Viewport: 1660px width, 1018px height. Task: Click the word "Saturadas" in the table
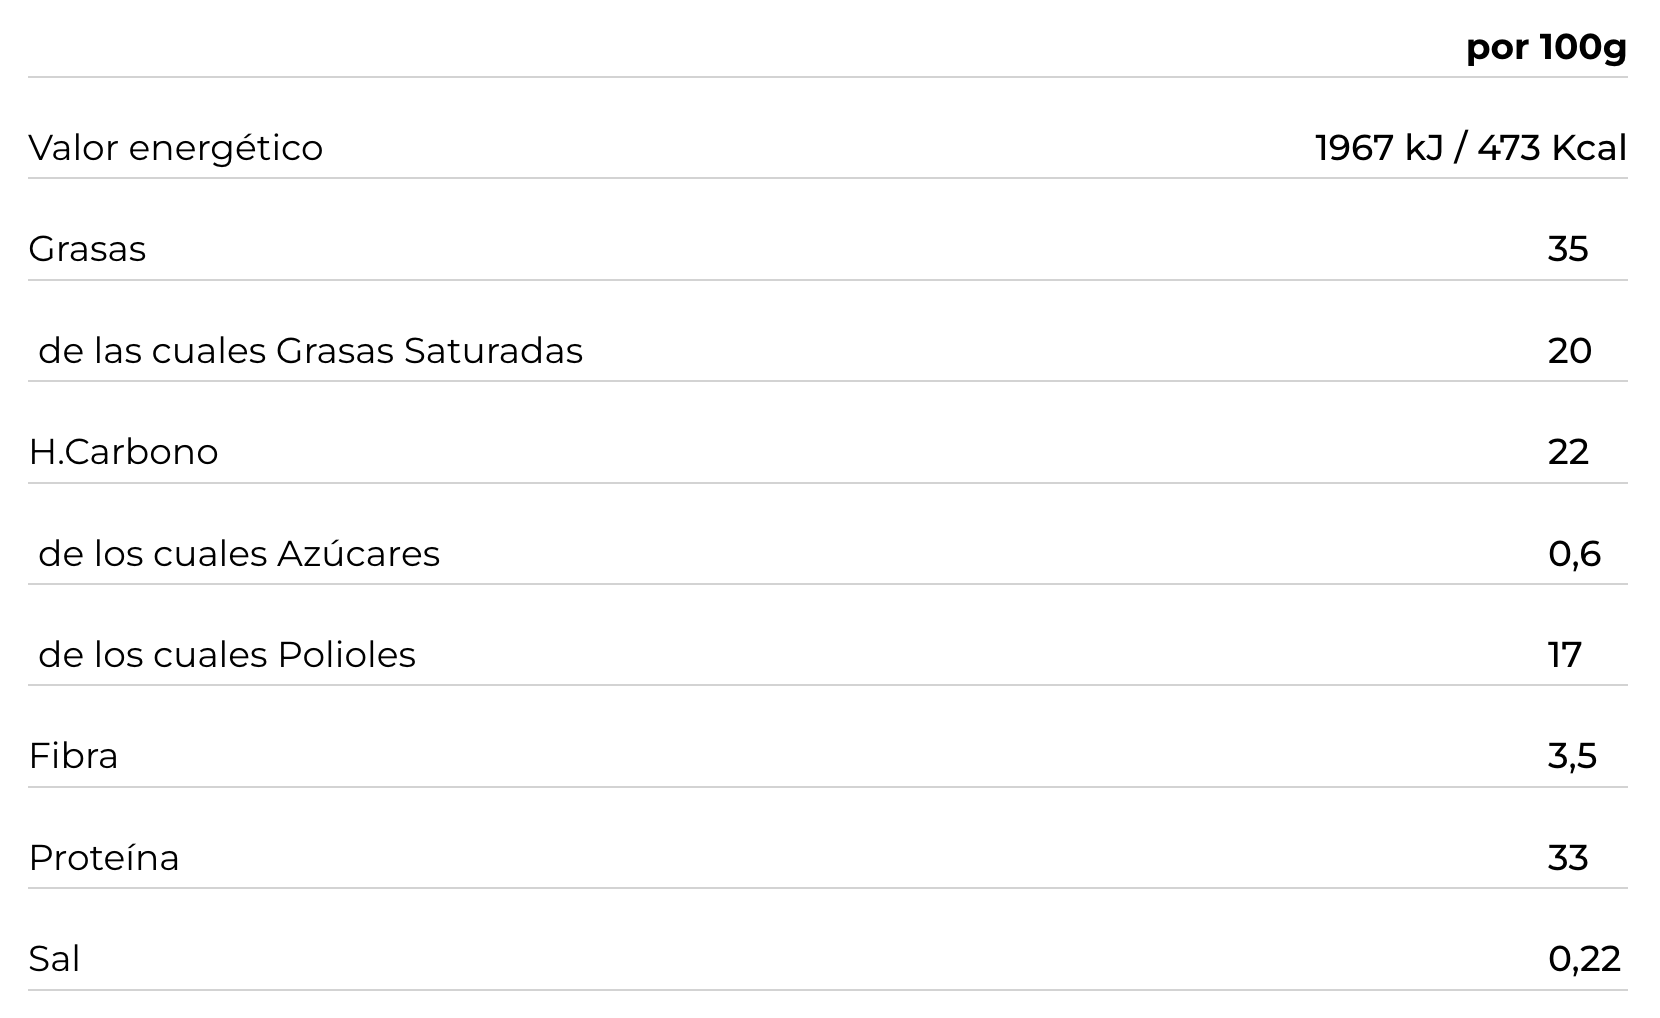493,351
